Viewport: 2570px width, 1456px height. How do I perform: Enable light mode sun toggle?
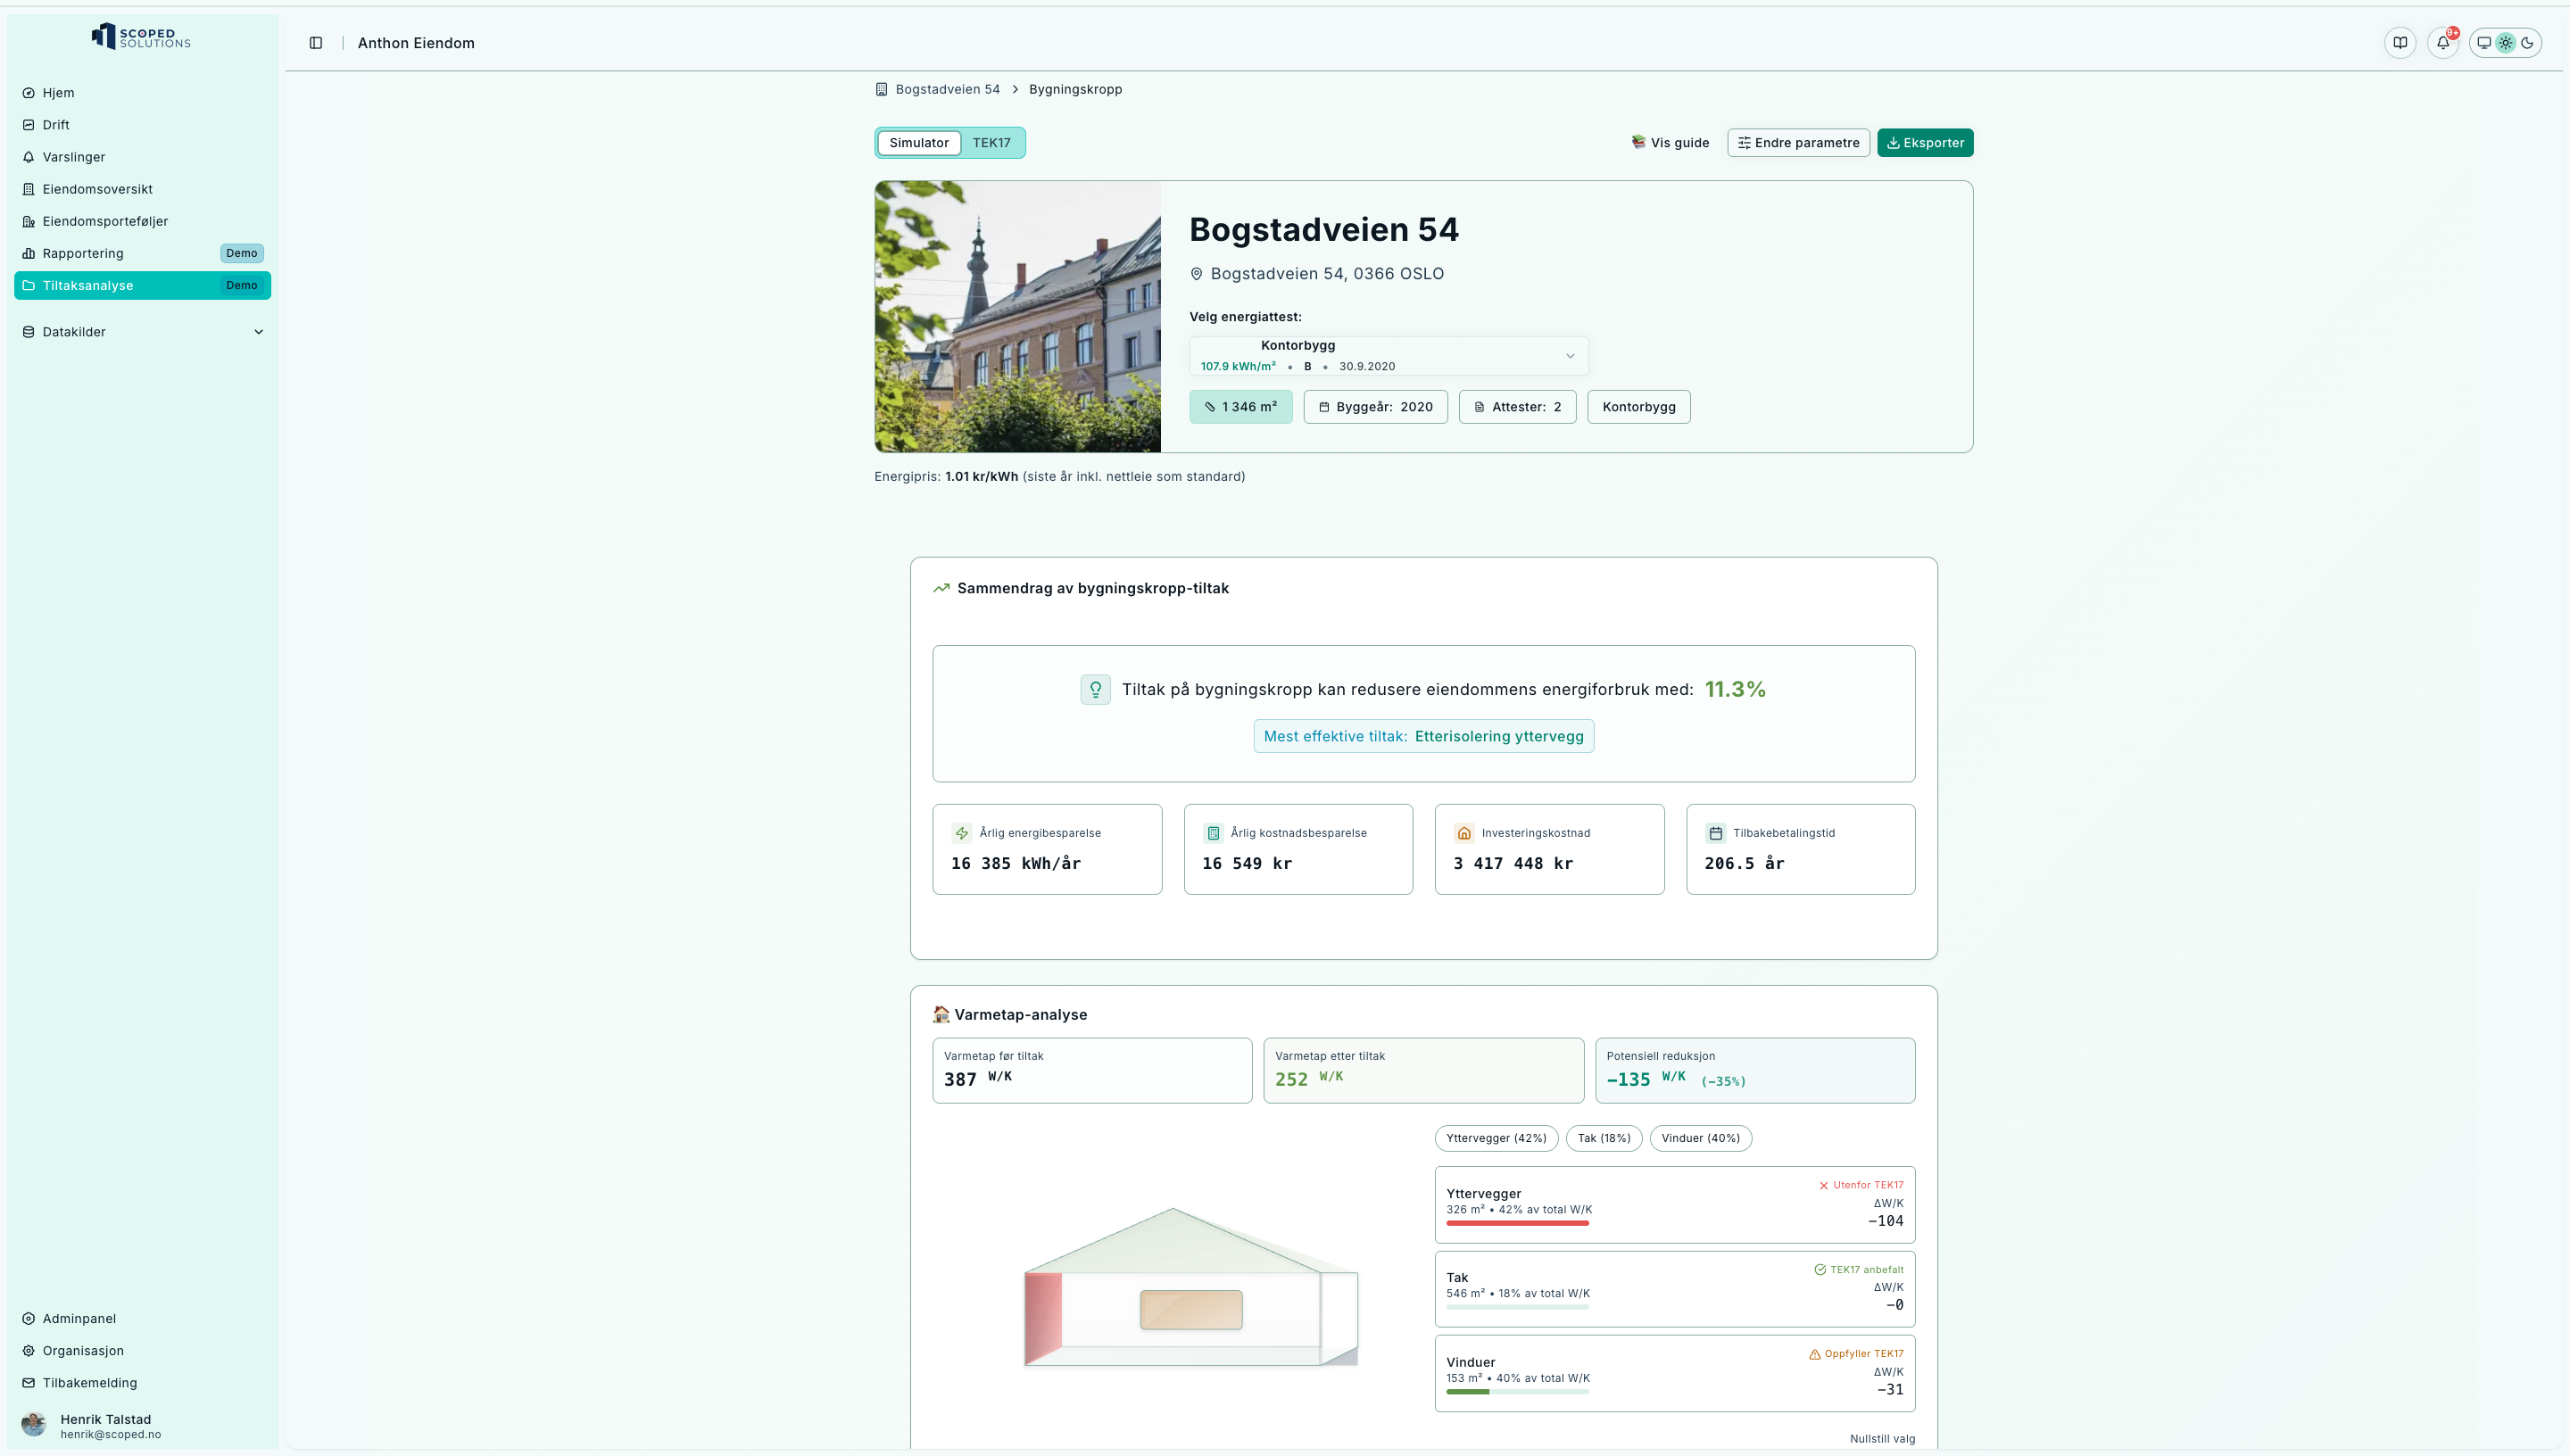click(2505, 43)
